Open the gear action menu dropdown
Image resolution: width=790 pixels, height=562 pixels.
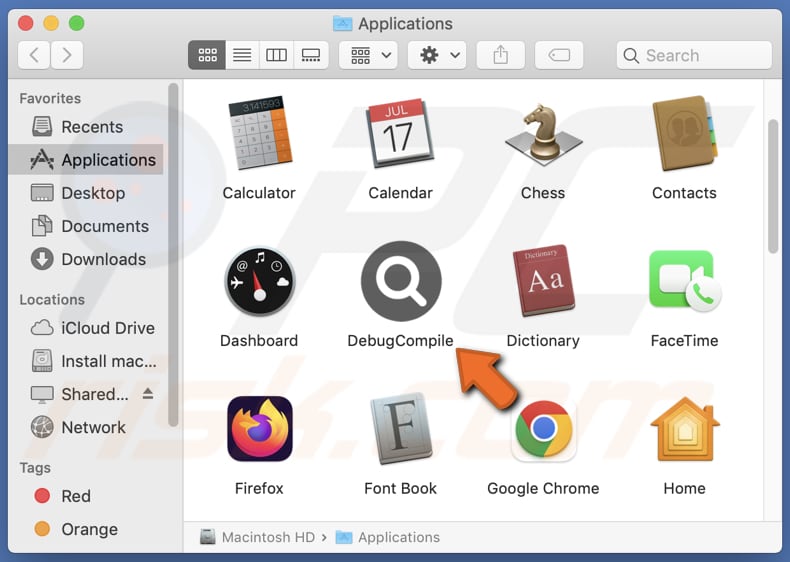pos(437,55)
